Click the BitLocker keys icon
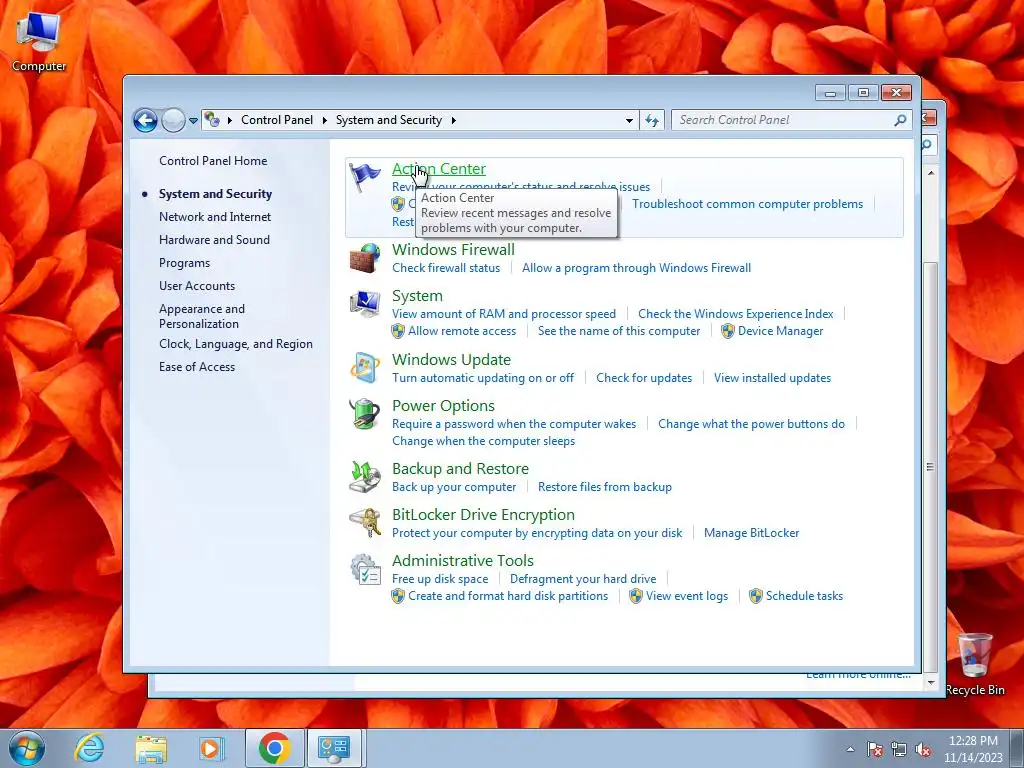This screenshot has width=1024, height=768. [364, 522]
